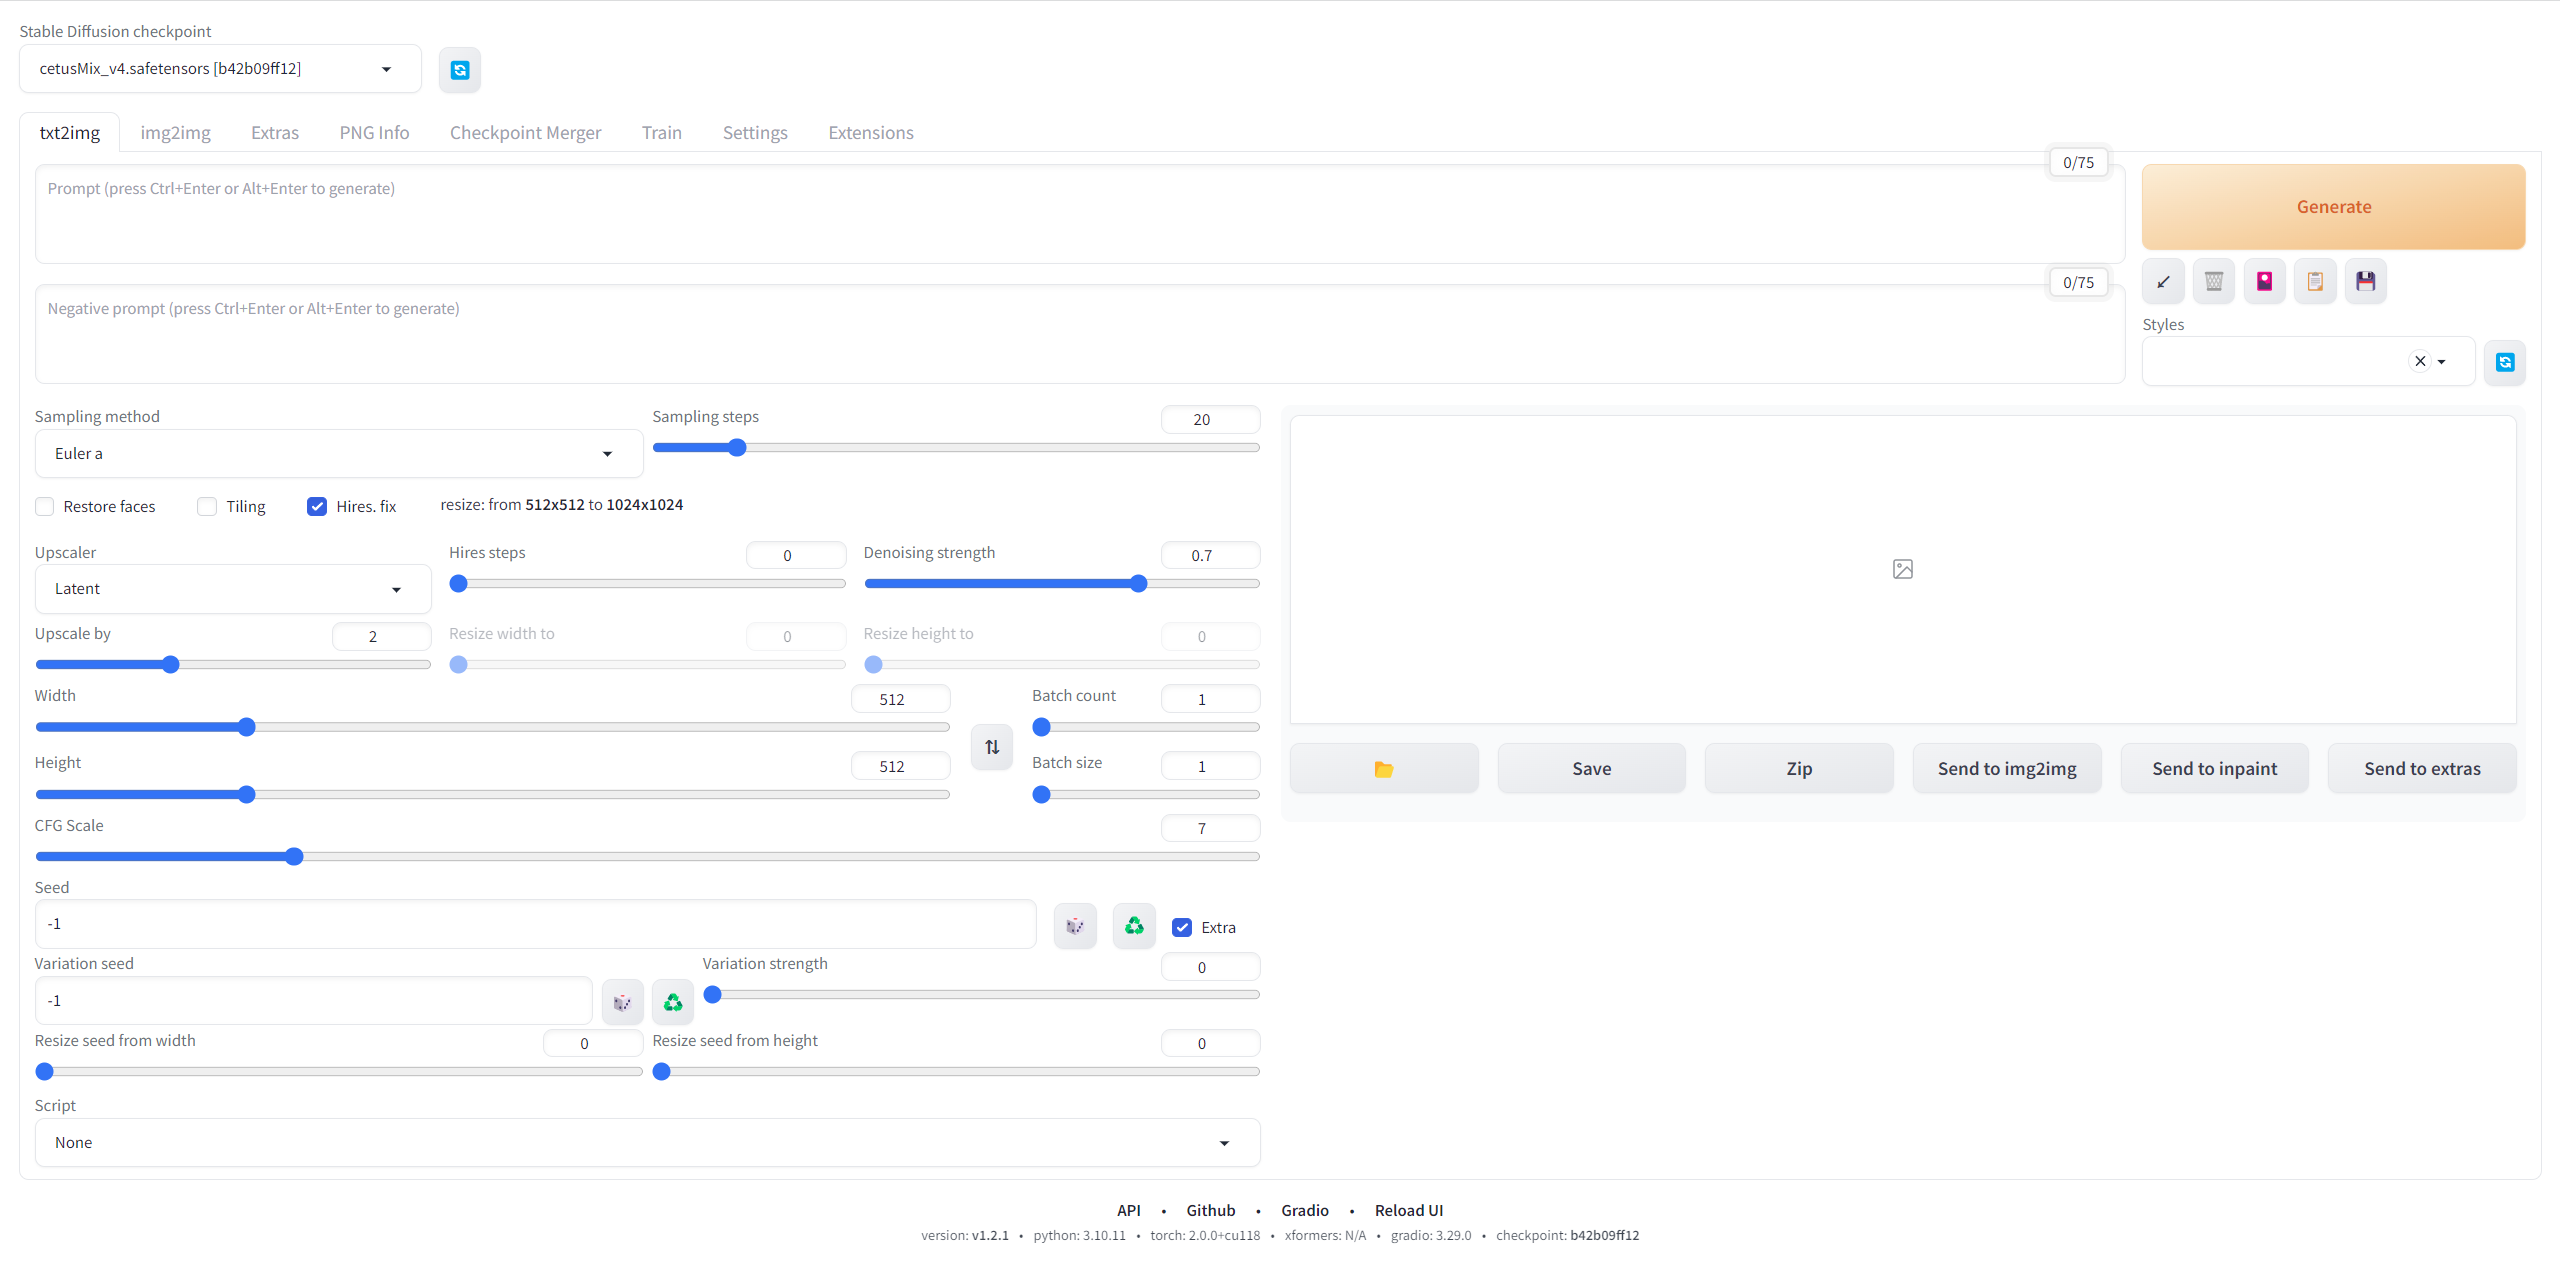Screen dimensions: 2560x1284
Task: Open the Script dropdown showing None
Action: pos(647,1143)
